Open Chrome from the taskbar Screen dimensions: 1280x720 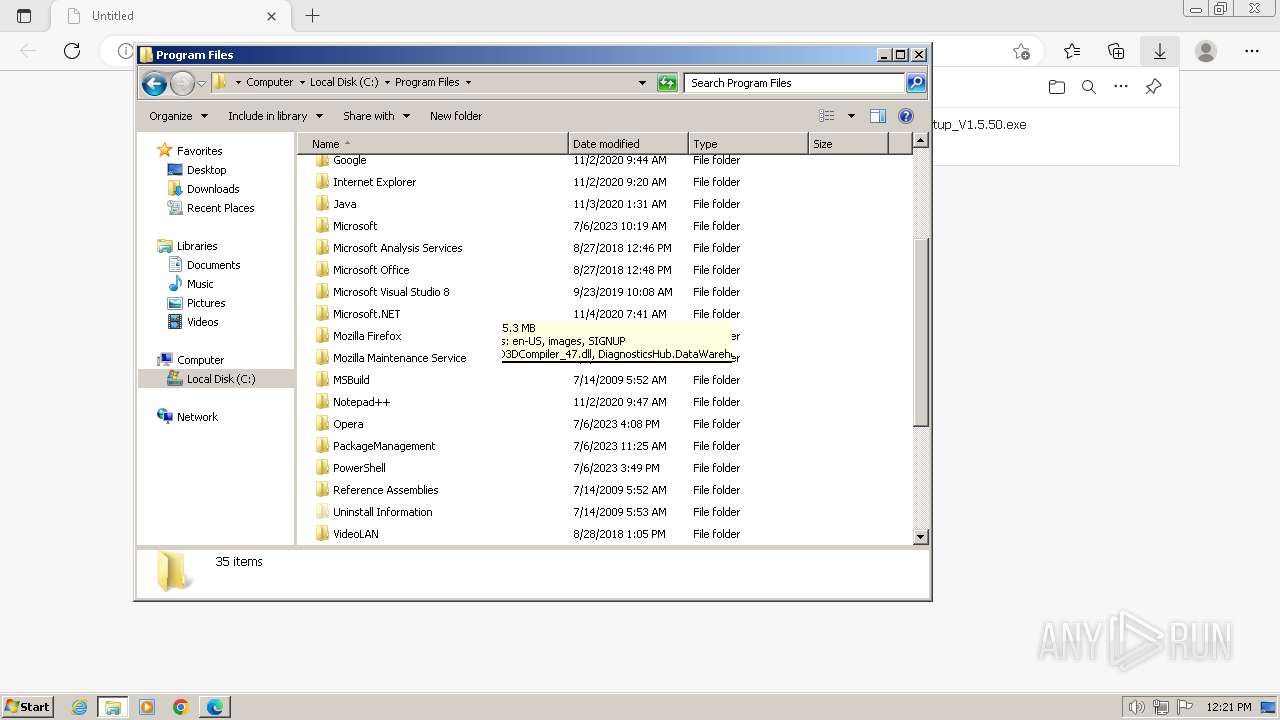point(181,707)
